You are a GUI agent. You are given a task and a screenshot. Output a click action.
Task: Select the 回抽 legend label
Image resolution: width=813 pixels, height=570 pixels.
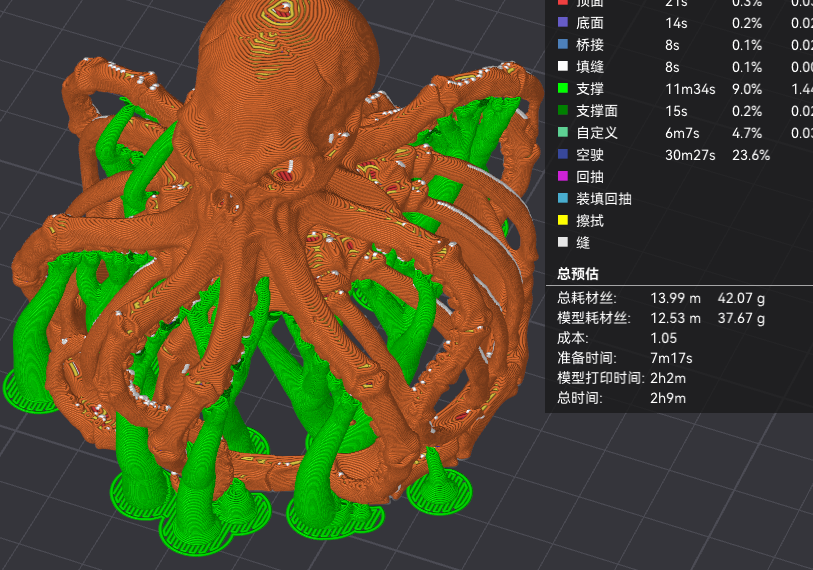coord(590,176)
